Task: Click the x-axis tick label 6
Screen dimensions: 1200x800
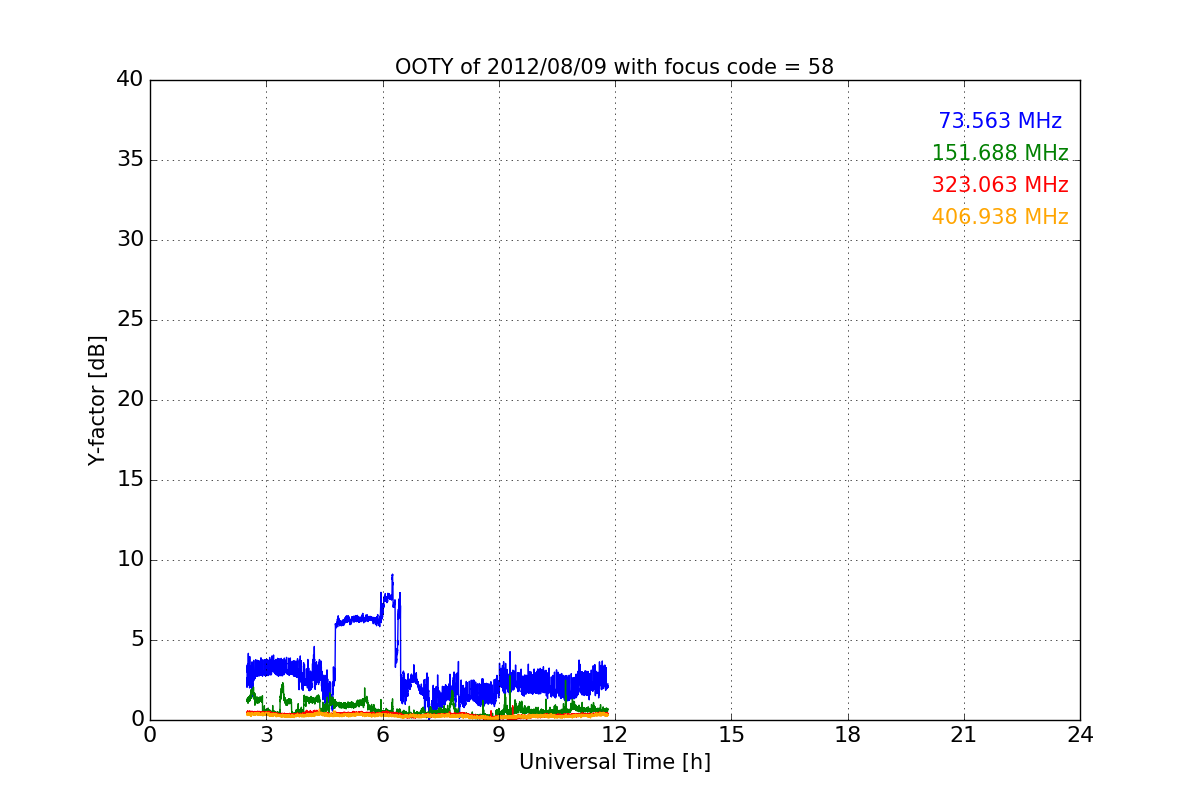Action: [x=383, y=735]
